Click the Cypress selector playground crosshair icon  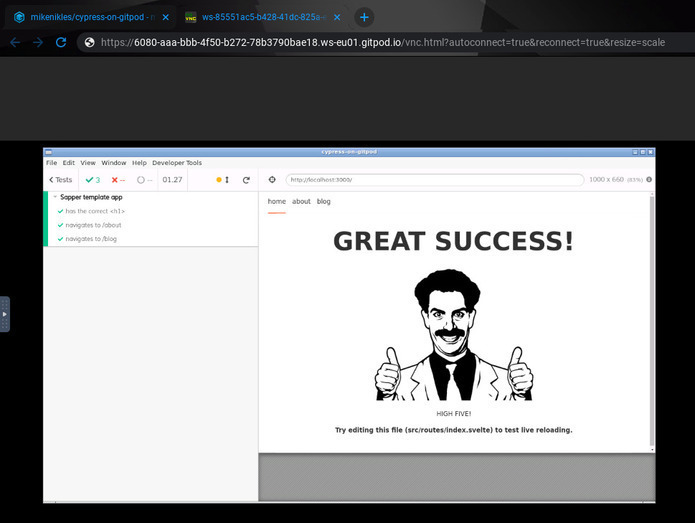272,180
